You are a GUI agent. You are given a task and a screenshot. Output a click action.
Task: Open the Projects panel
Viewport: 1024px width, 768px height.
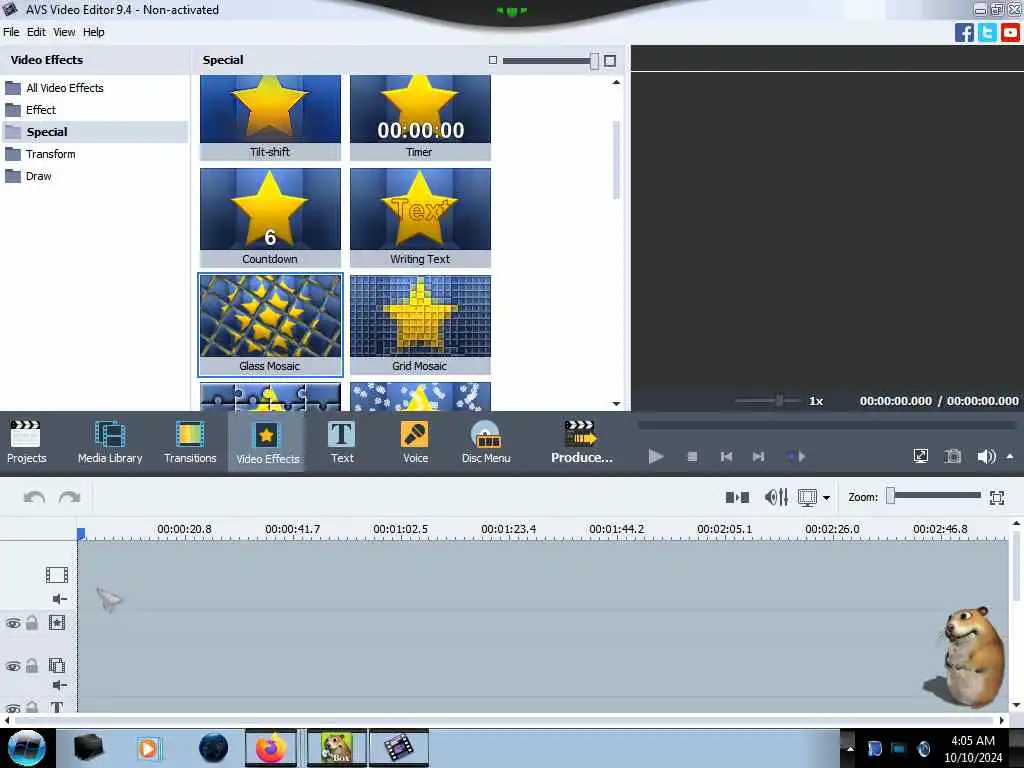point(26,441)
